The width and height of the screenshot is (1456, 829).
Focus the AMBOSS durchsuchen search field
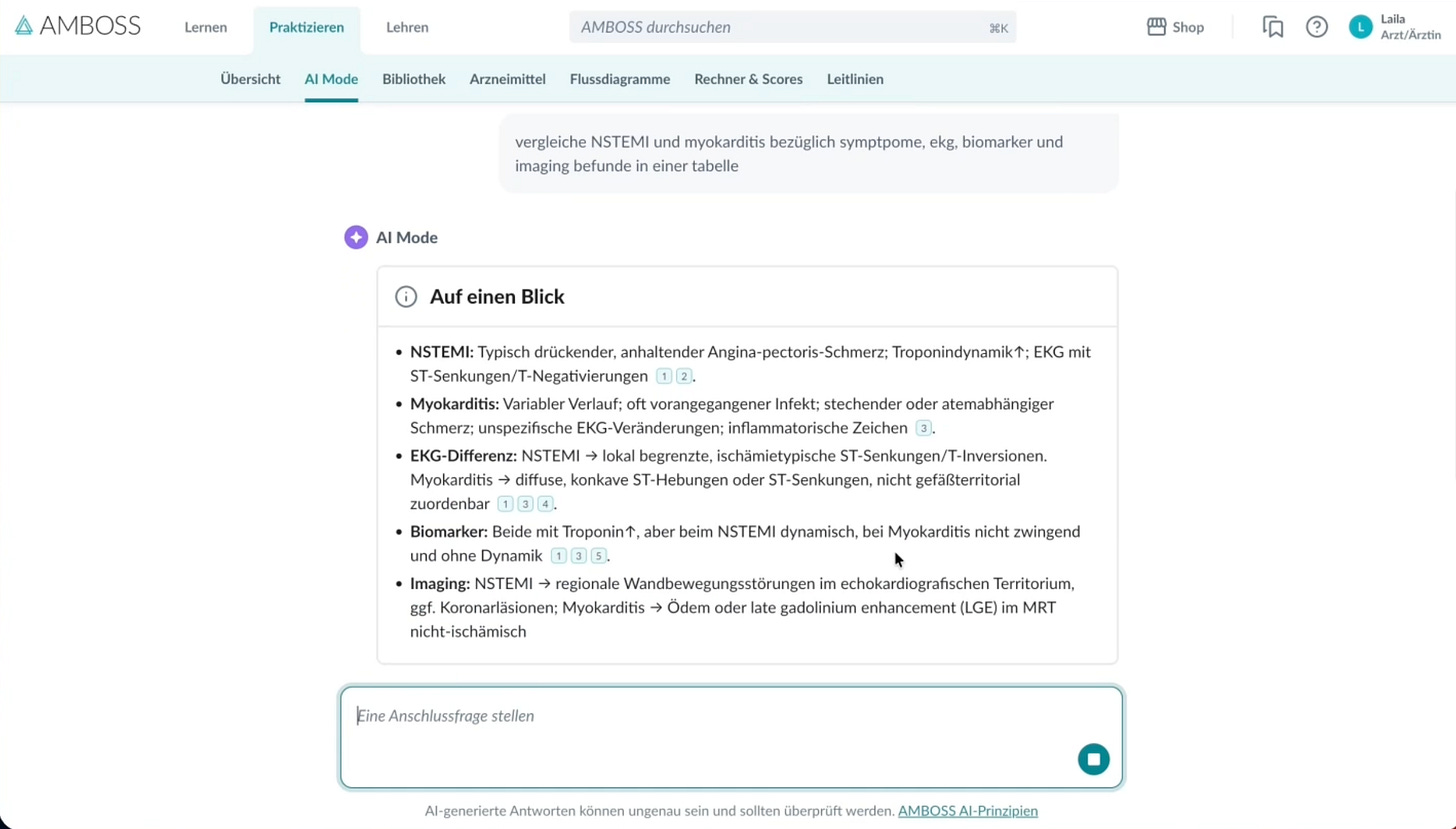[780, 27]
